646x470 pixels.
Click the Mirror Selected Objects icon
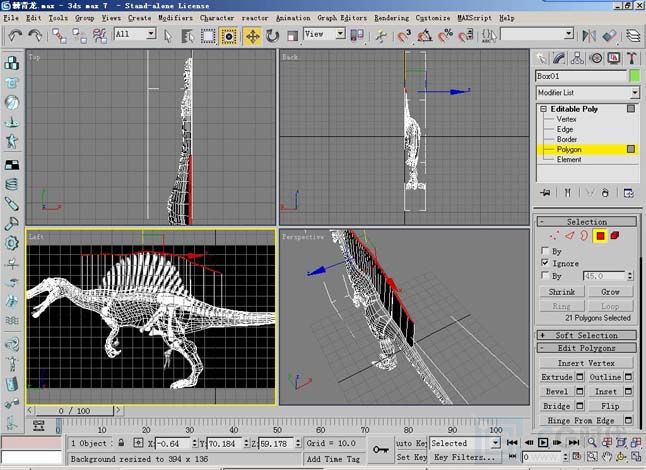589,36
